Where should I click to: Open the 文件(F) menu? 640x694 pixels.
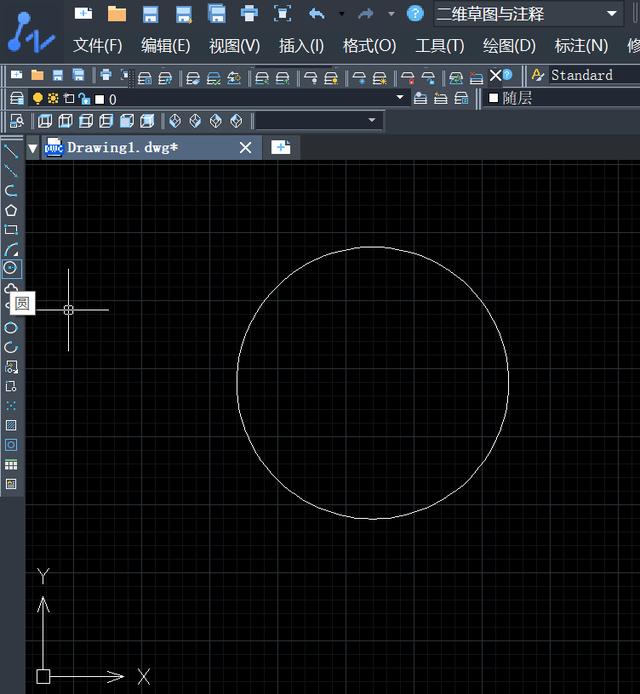point(97,46)
